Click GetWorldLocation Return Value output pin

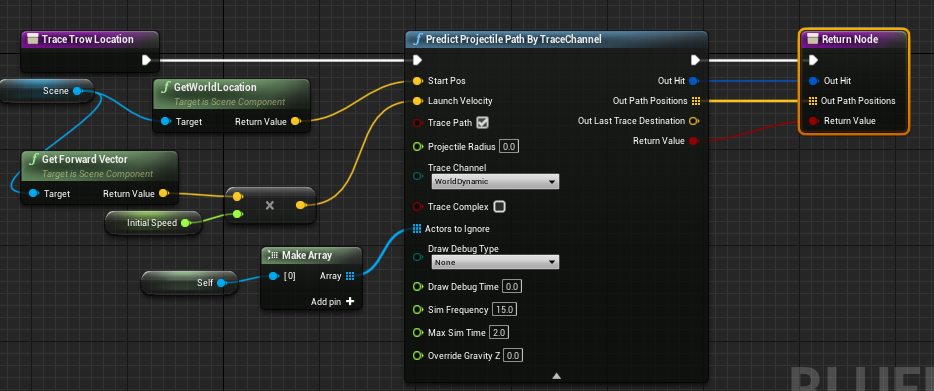coord(295,122)
